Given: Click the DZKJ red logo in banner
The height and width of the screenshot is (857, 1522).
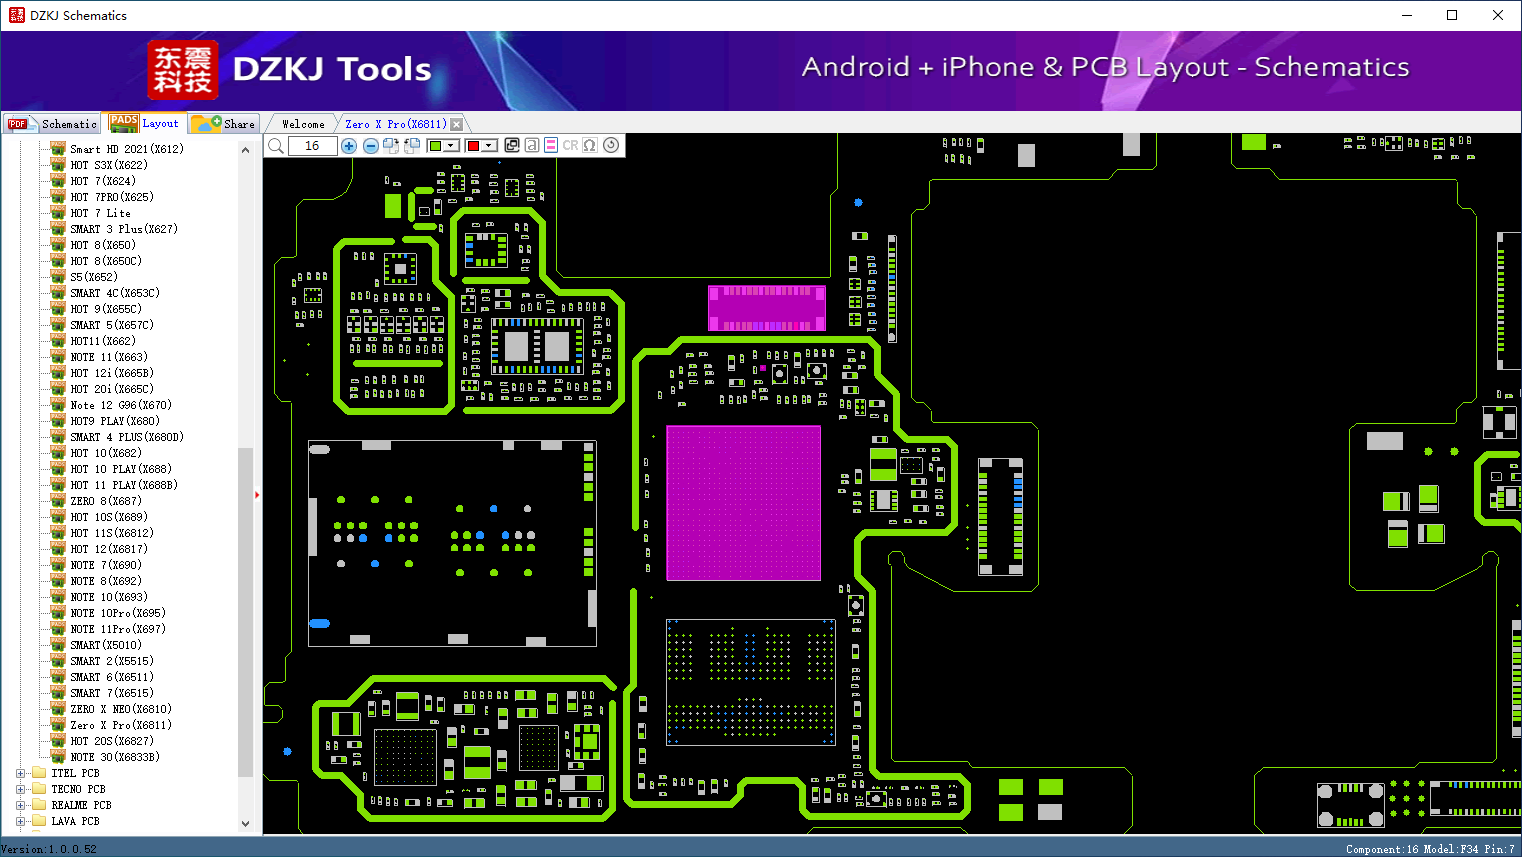Looking at the screenshot, I should [x=182, y=70].
